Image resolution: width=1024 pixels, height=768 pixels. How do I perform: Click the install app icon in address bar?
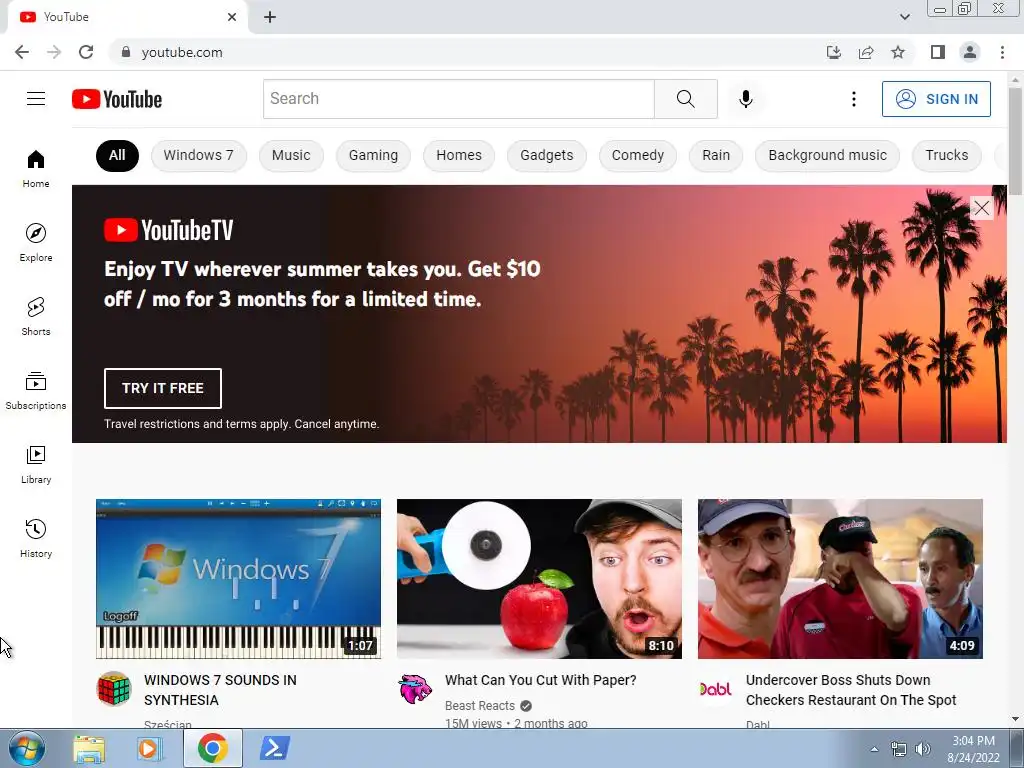tap(834, 52)
